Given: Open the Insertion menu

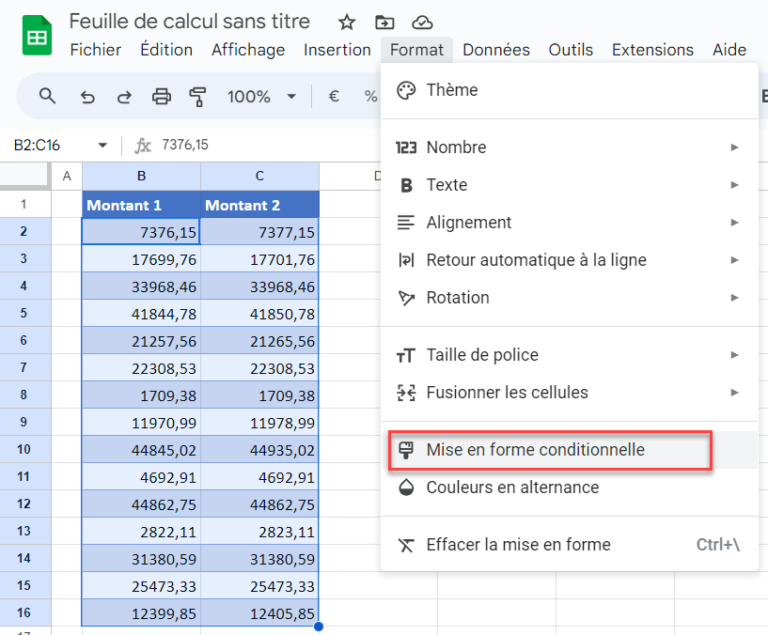Looking at the screenshot, I should click(337, 50).
